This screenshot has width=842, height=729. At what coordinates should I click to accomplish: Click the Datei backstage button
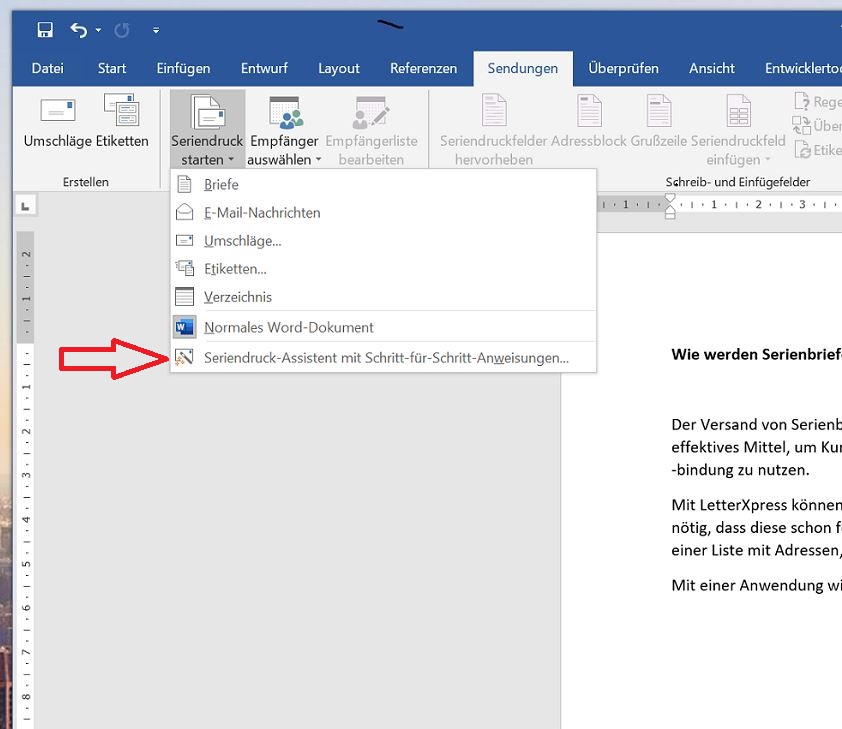tap(47, 68)
